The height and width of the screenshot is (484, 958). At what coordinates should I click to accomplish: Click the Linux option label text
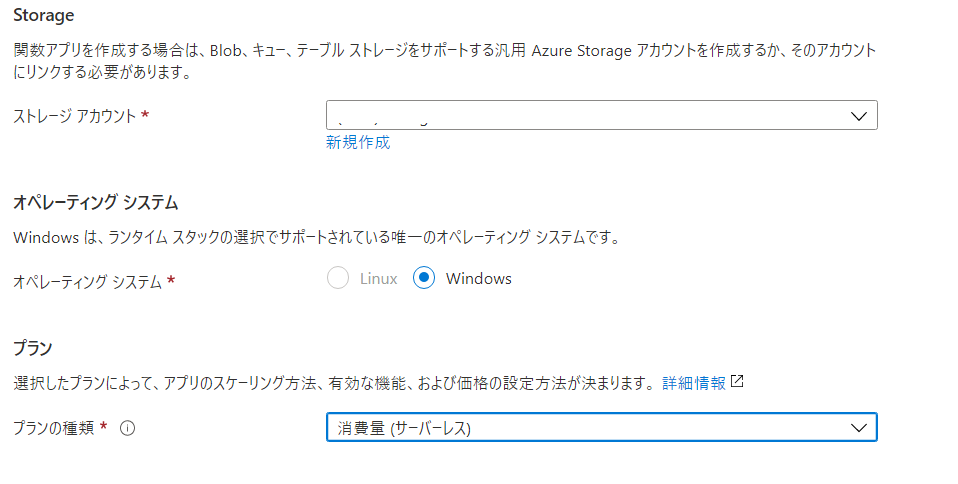pyautogui.click(x=378, y=279)
